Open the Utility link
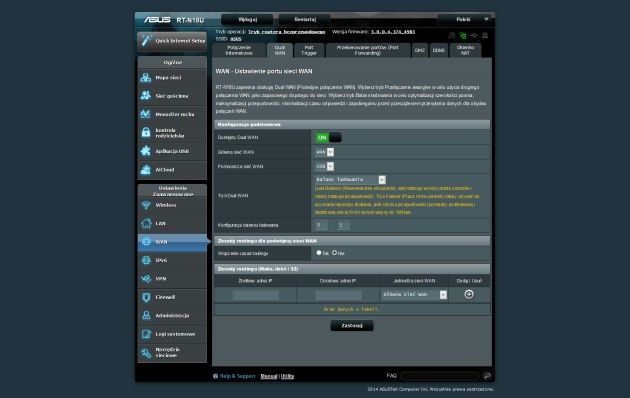 point(287,376)
